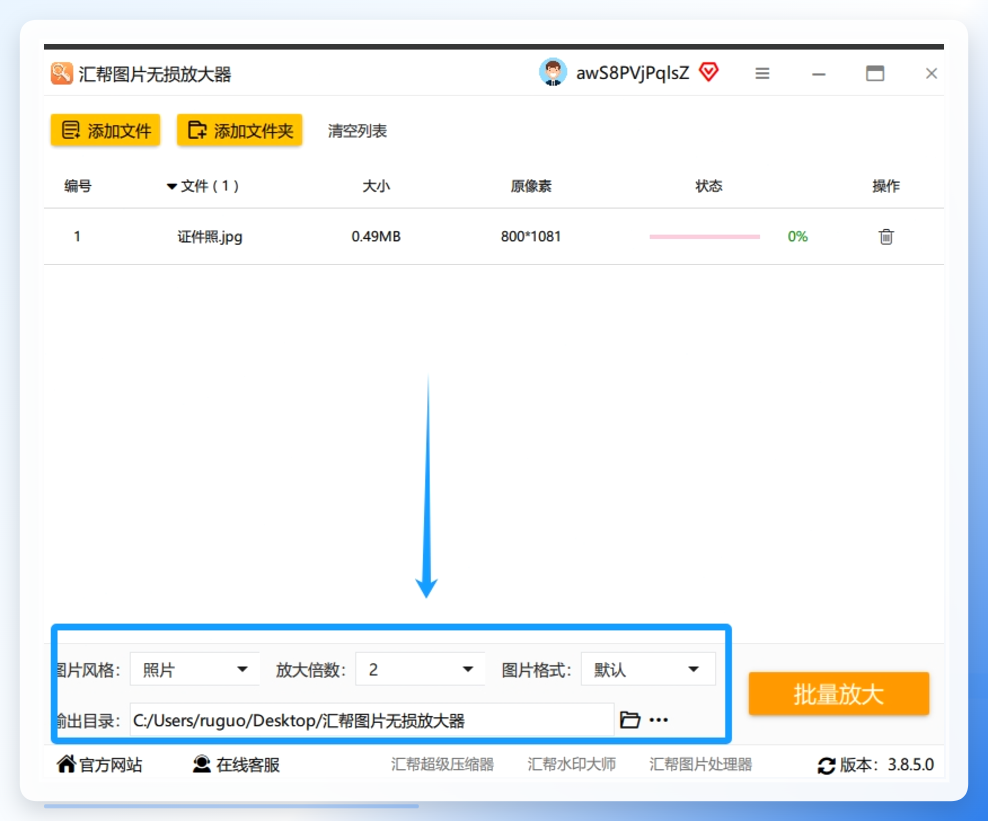
Task: Click the 大小 column header
Action: [x=376, y=186]
